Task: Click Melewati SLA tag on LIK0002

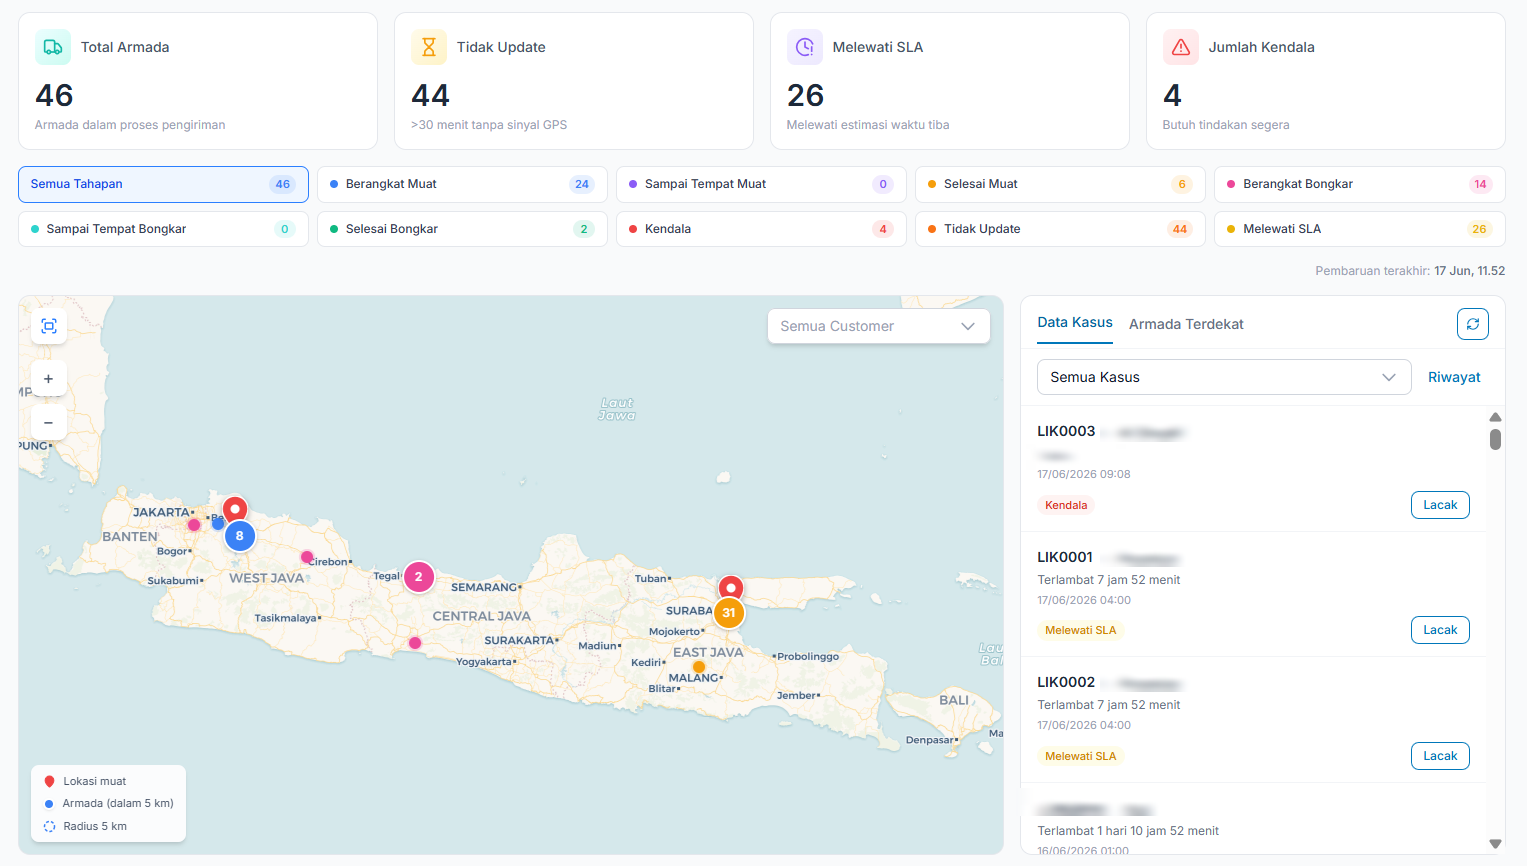Action: pyautogui.click(x=1081, y=756)
